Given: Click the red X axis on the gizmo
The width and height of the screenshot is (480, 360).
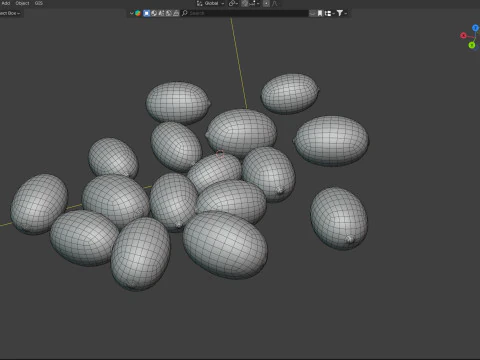Looking at the screenshot, I should 463,35.
